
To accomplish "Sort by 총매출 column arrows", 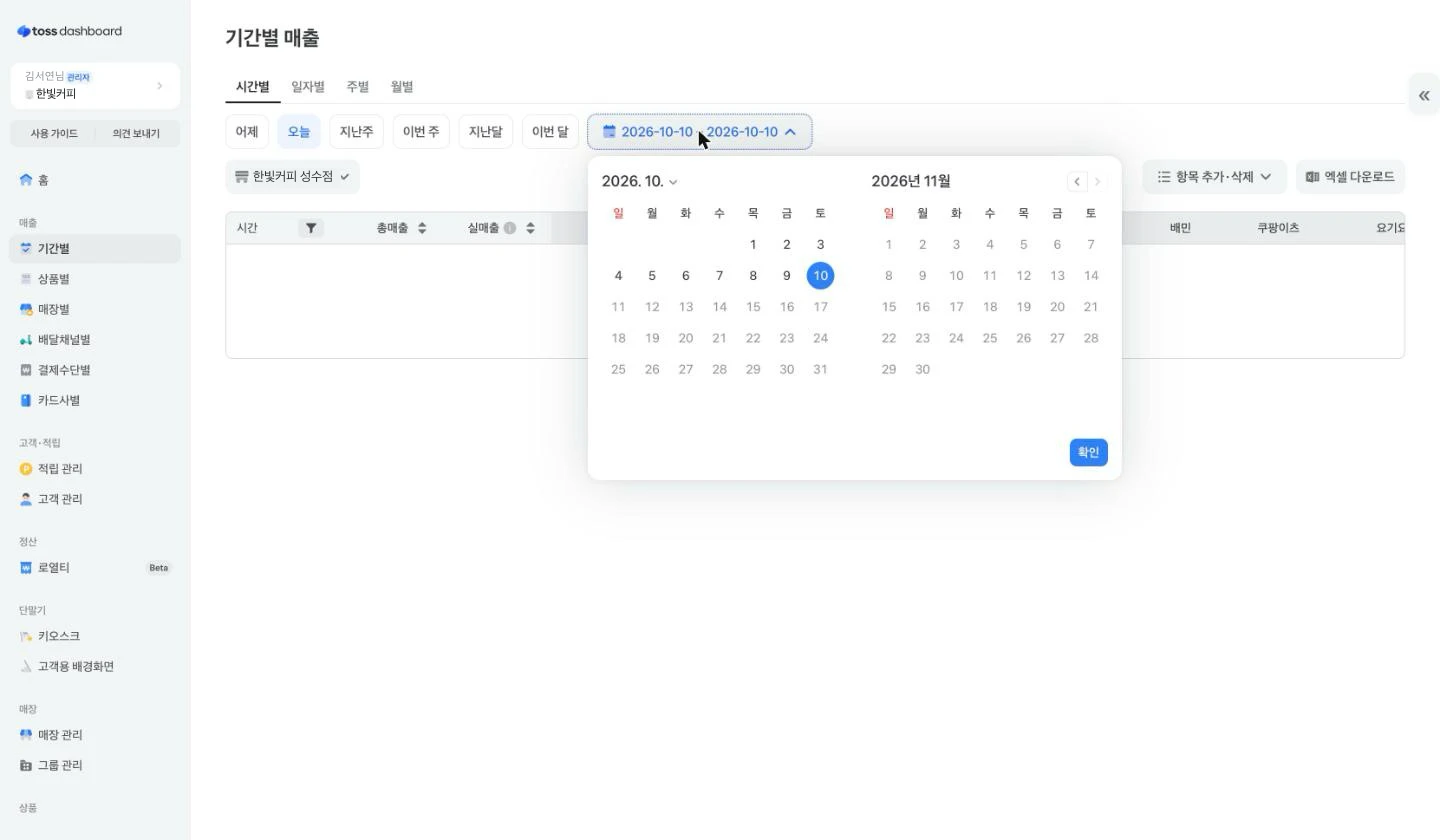I will point(422,228).
